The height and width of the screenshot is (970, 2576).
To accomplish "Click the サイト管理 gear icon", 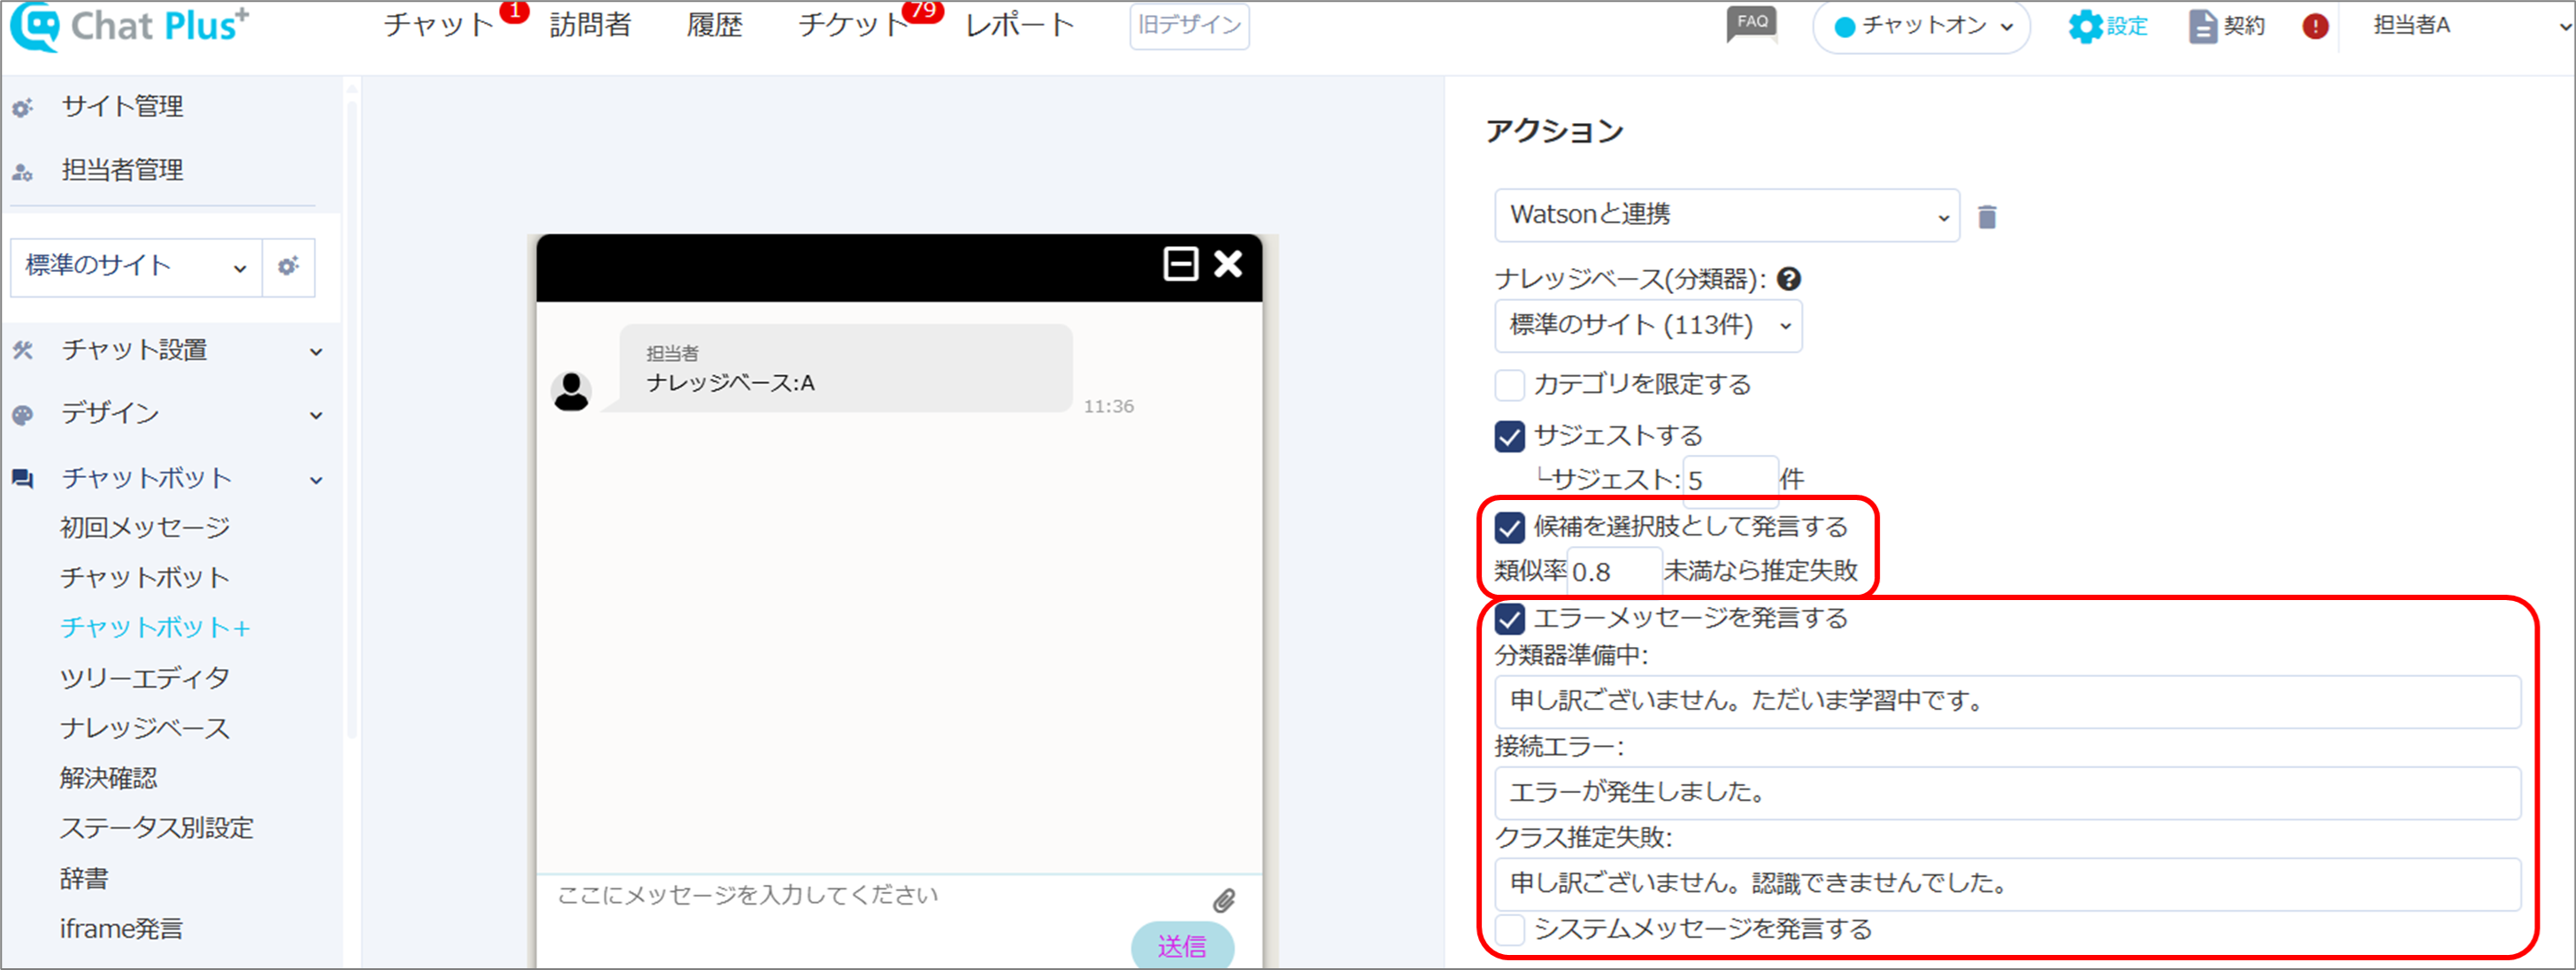I will coord(23,107).
